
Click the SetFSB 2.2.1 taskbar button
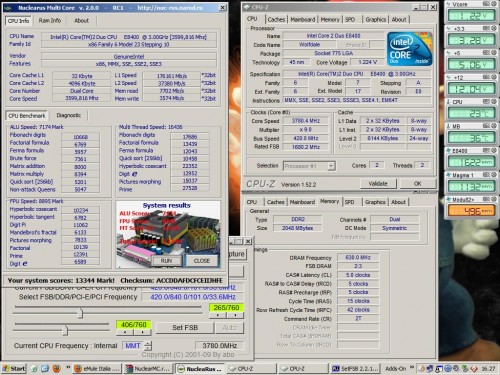(x=355, y=369)
